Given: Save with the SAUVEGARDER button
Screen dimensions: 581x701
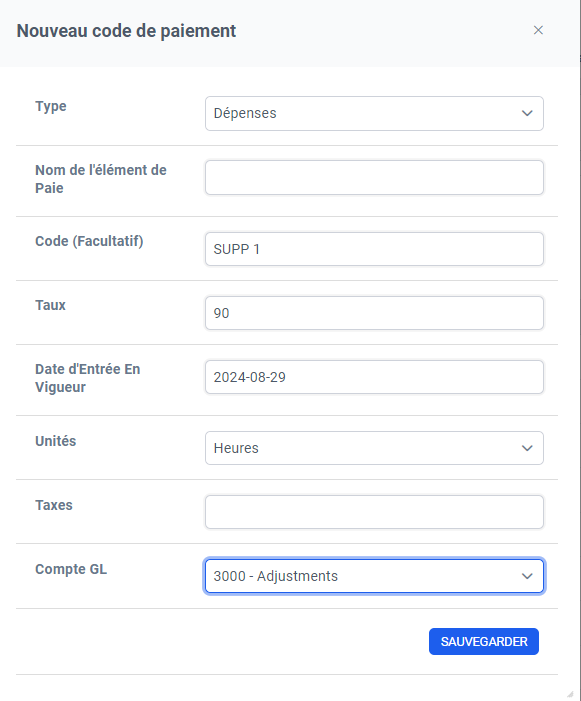Looking at the screenshot, I should click(x=484, y=642).
